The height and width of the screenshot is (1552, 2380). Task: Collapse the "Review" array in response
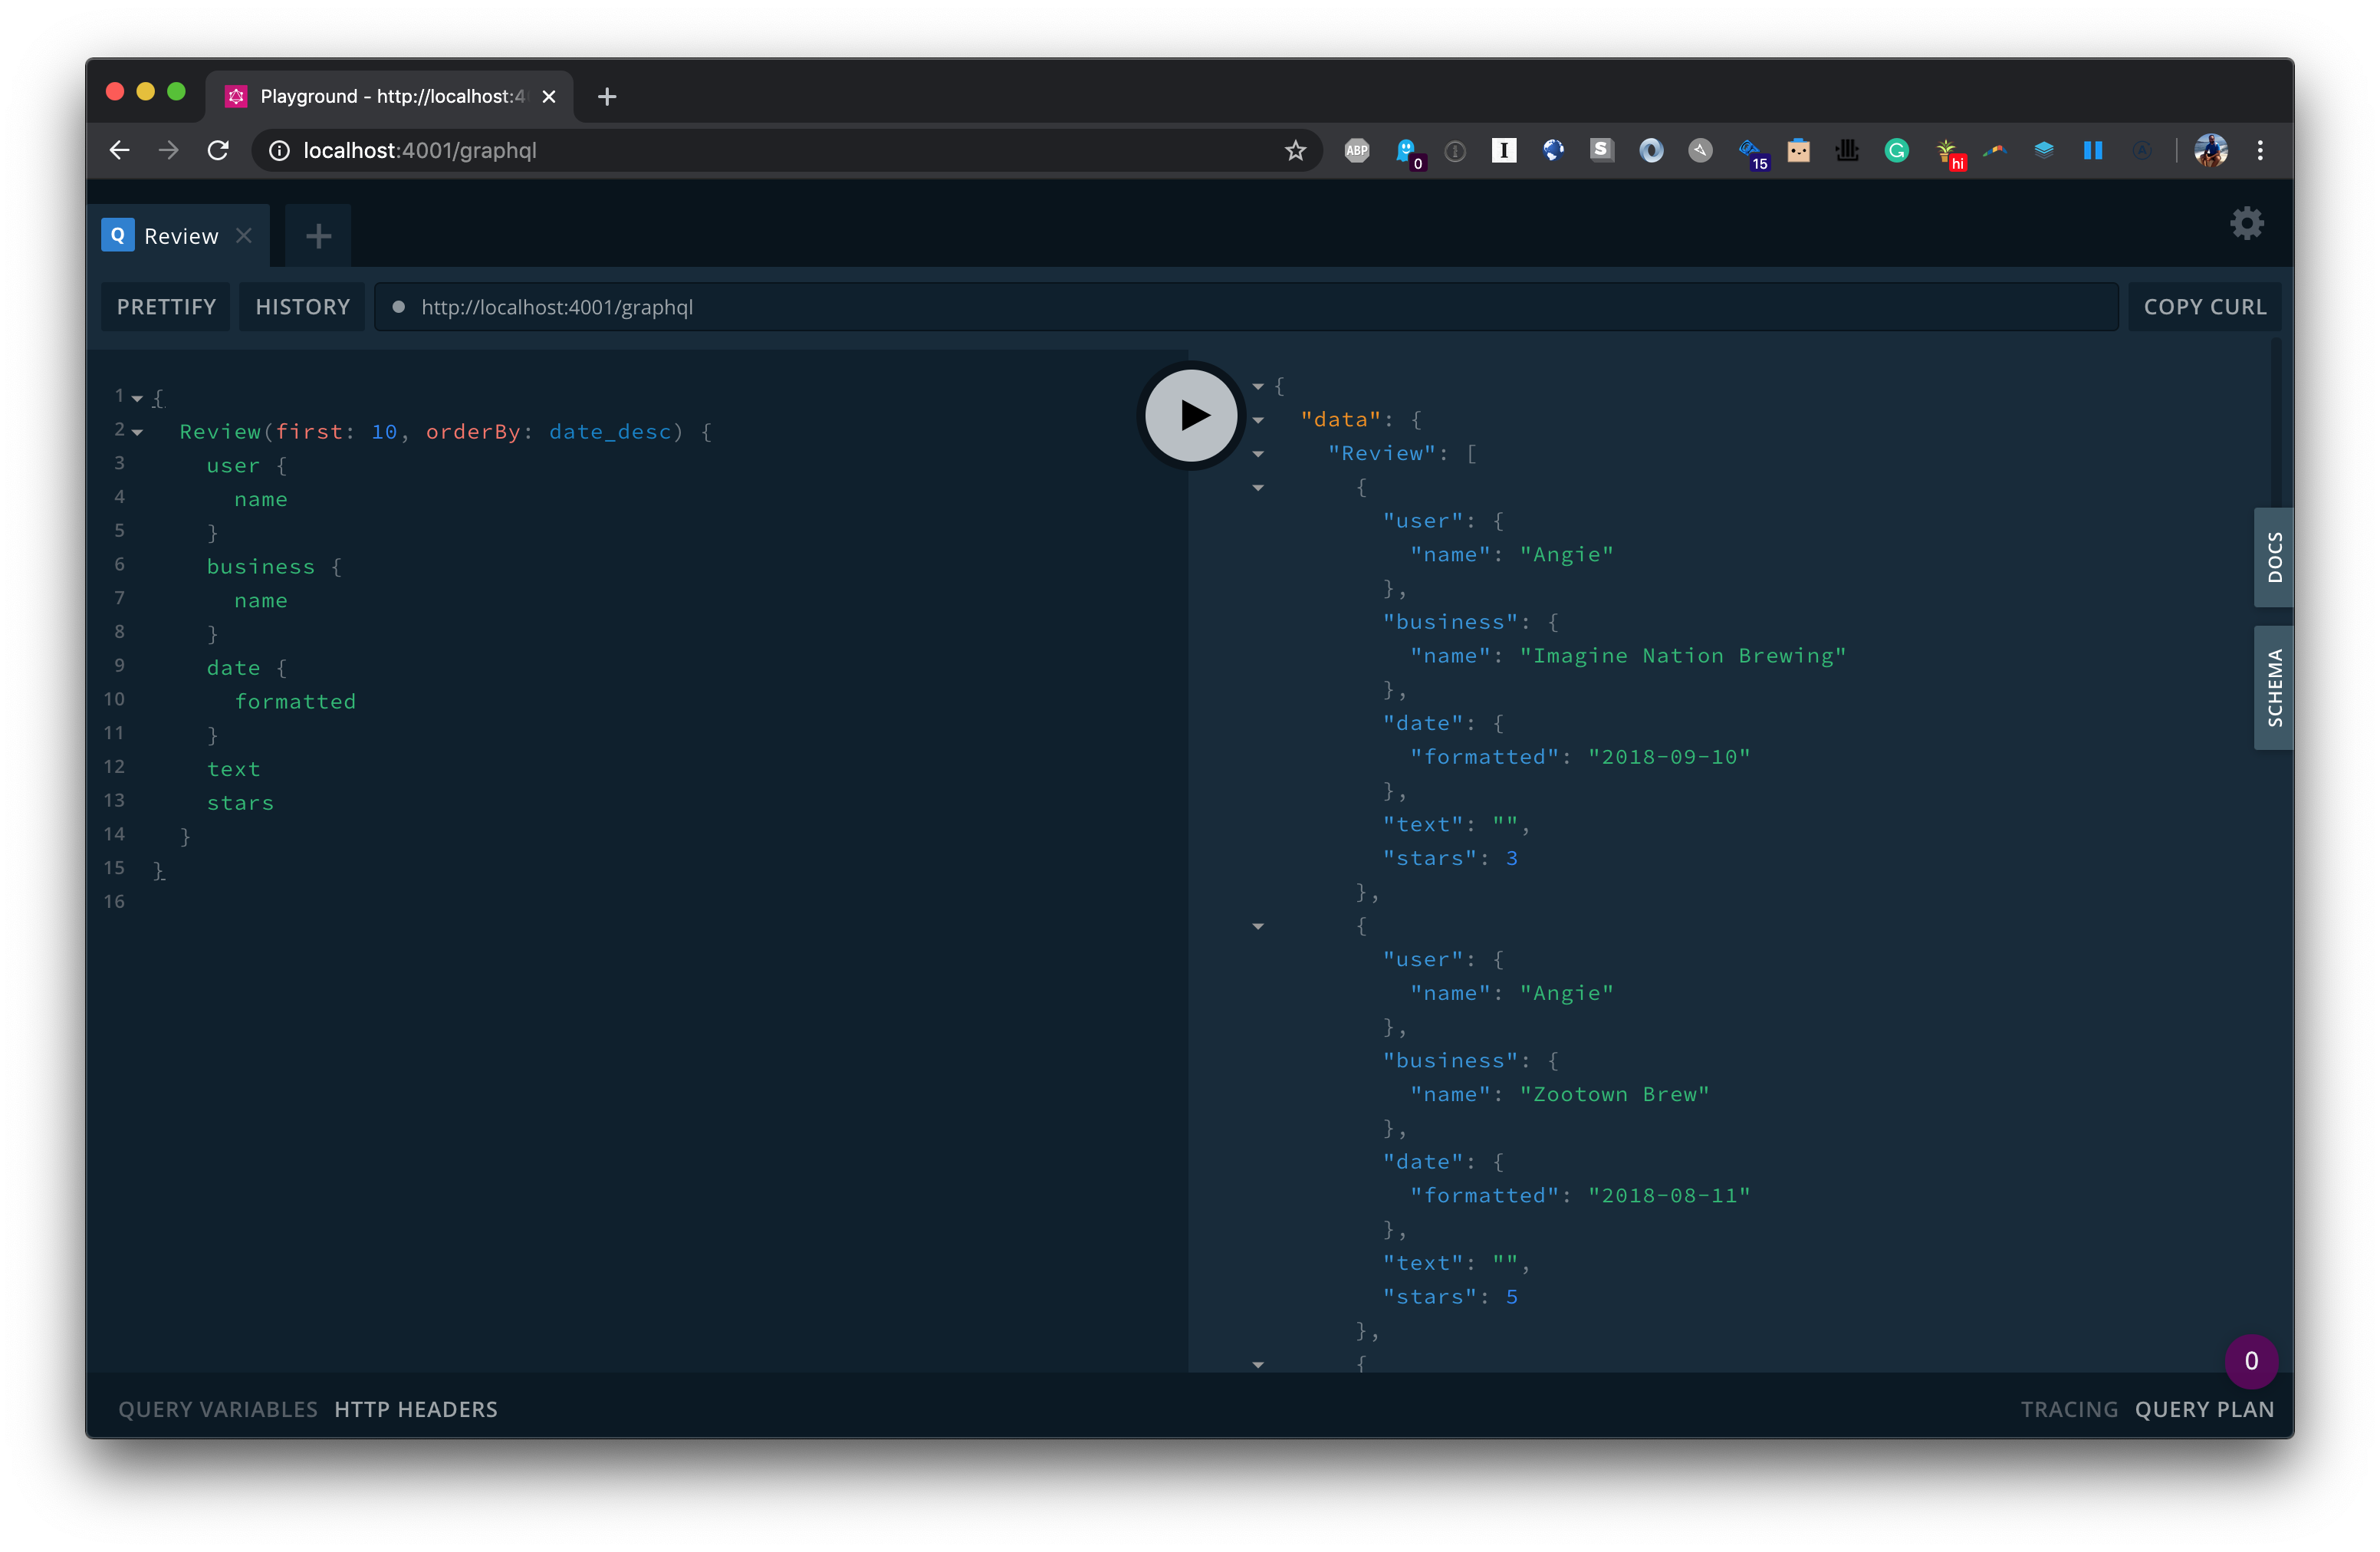[1258, 454]
